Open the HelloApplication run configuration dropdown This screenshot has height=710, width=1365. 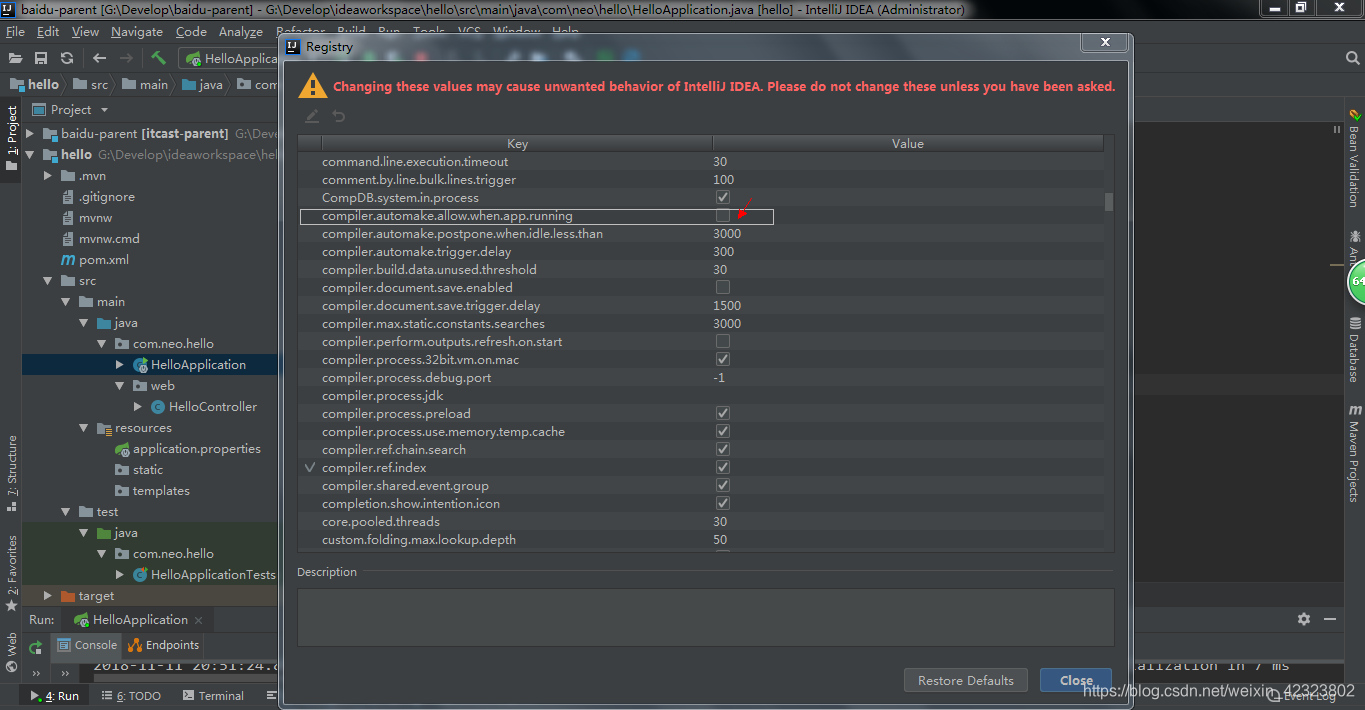(x=228, y=59)
